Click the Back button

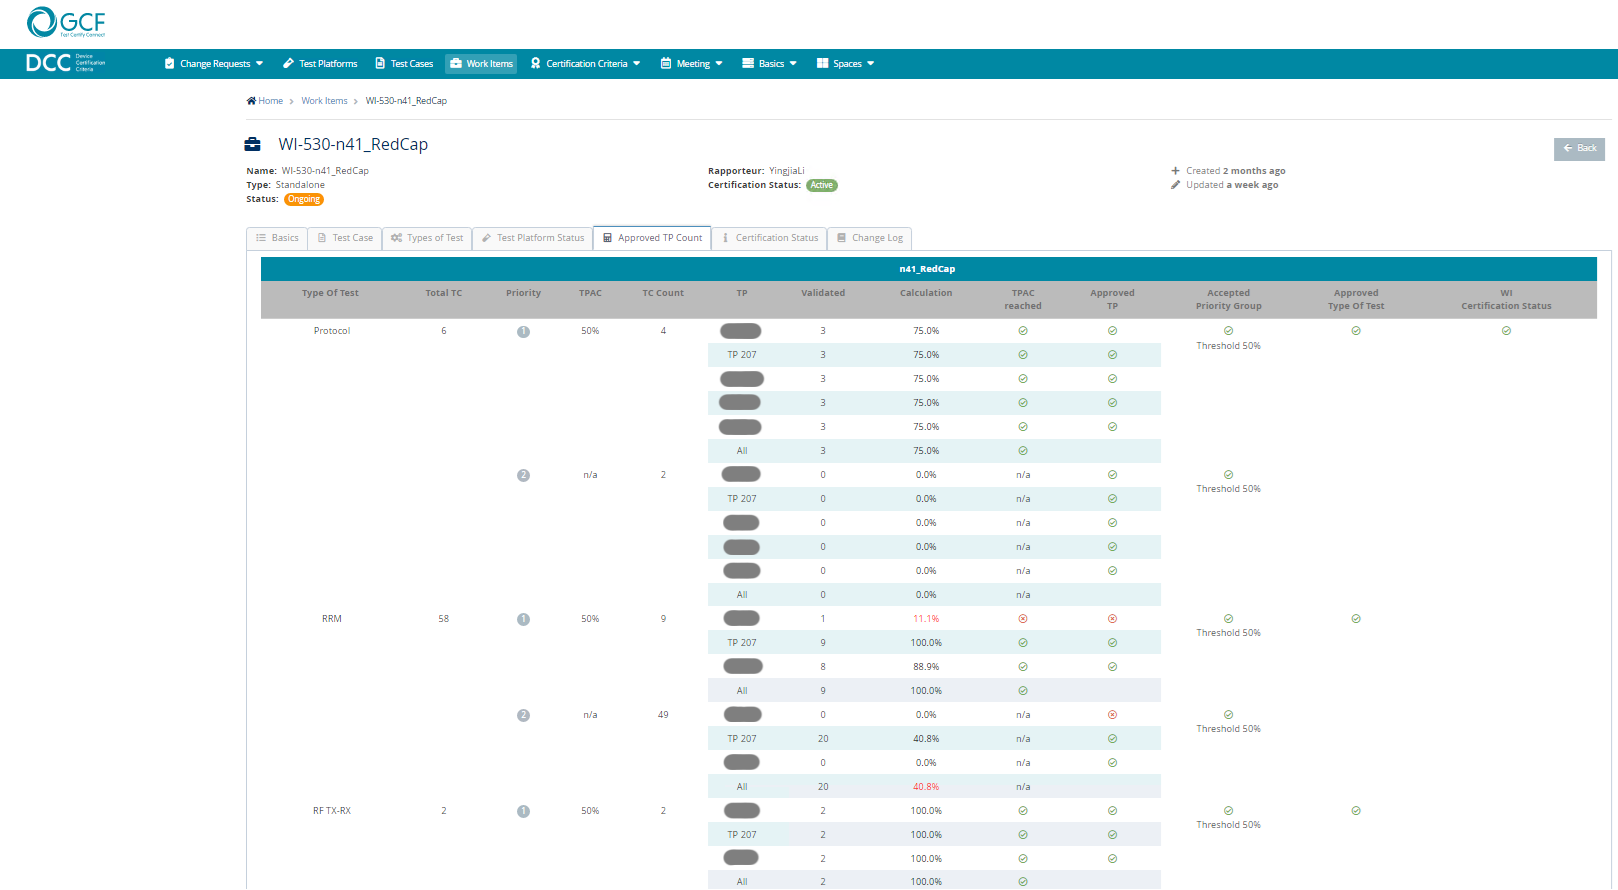click(x=1579, y=148)
